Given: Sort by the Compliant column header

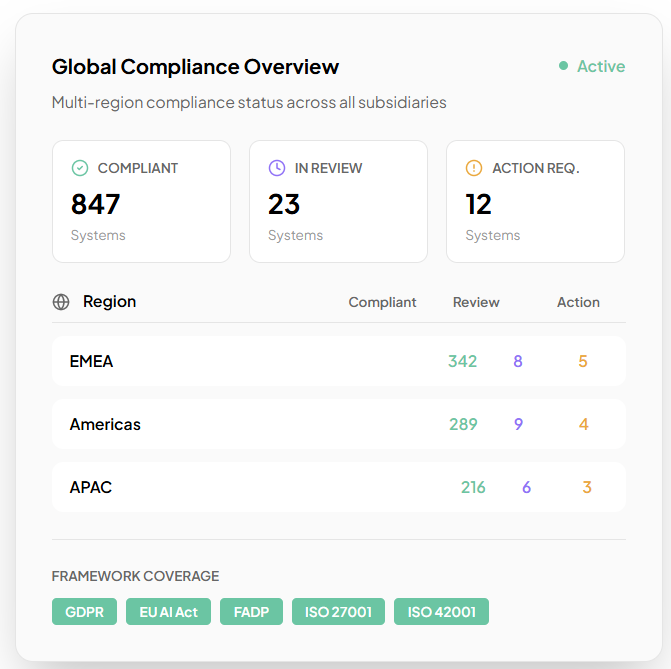Looking at the screenshot, I should 382,302.
